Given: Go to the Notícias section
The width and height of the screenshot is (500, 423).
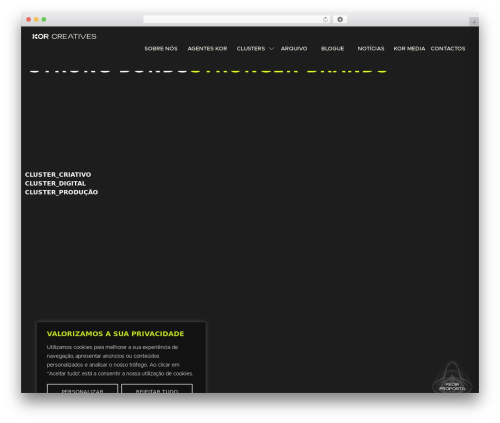Looking at the screenshot, I should pyautogui.click(x=371, y=49).
